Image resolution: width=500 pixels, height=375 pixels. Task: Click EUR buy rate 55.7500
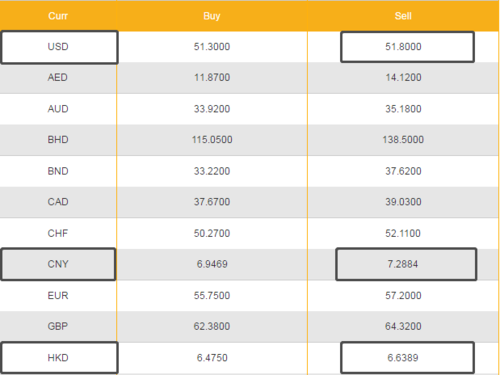[x=212, y=296]
